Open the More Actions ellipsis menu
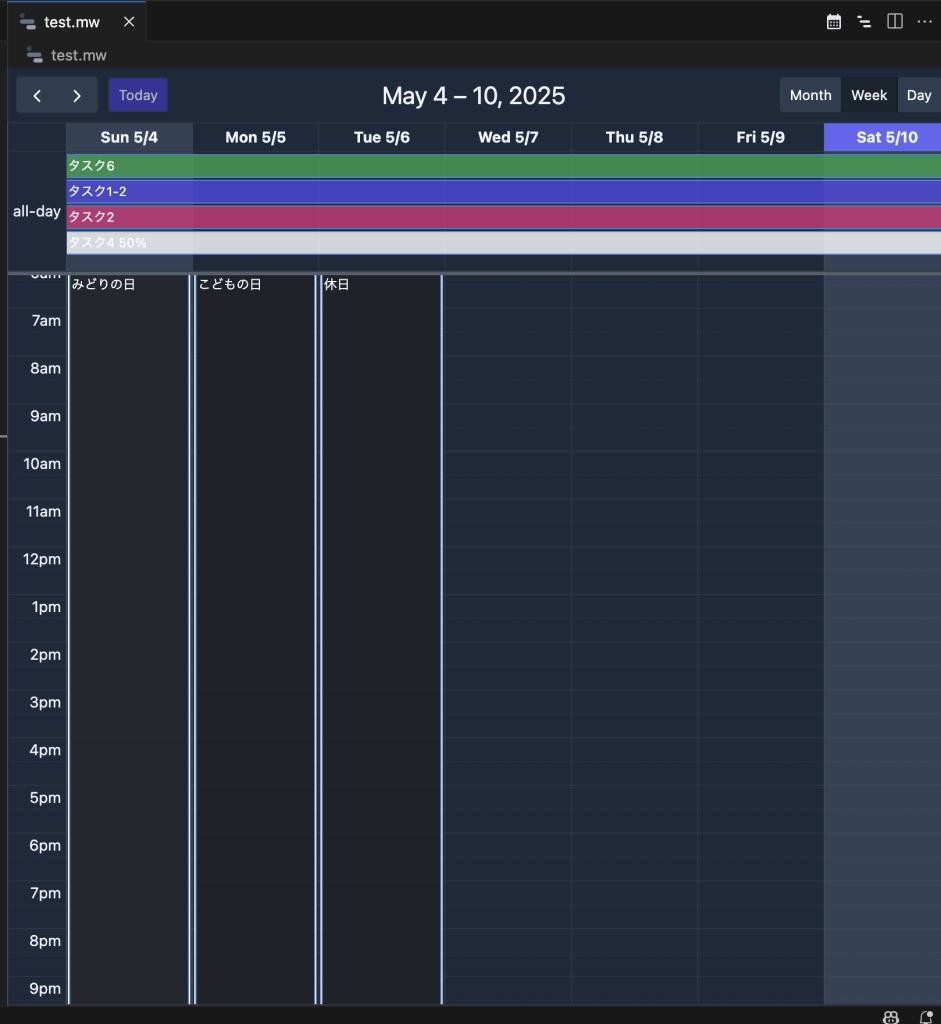The height and width of the screenshot is (1024, 941). click(924, 22)
